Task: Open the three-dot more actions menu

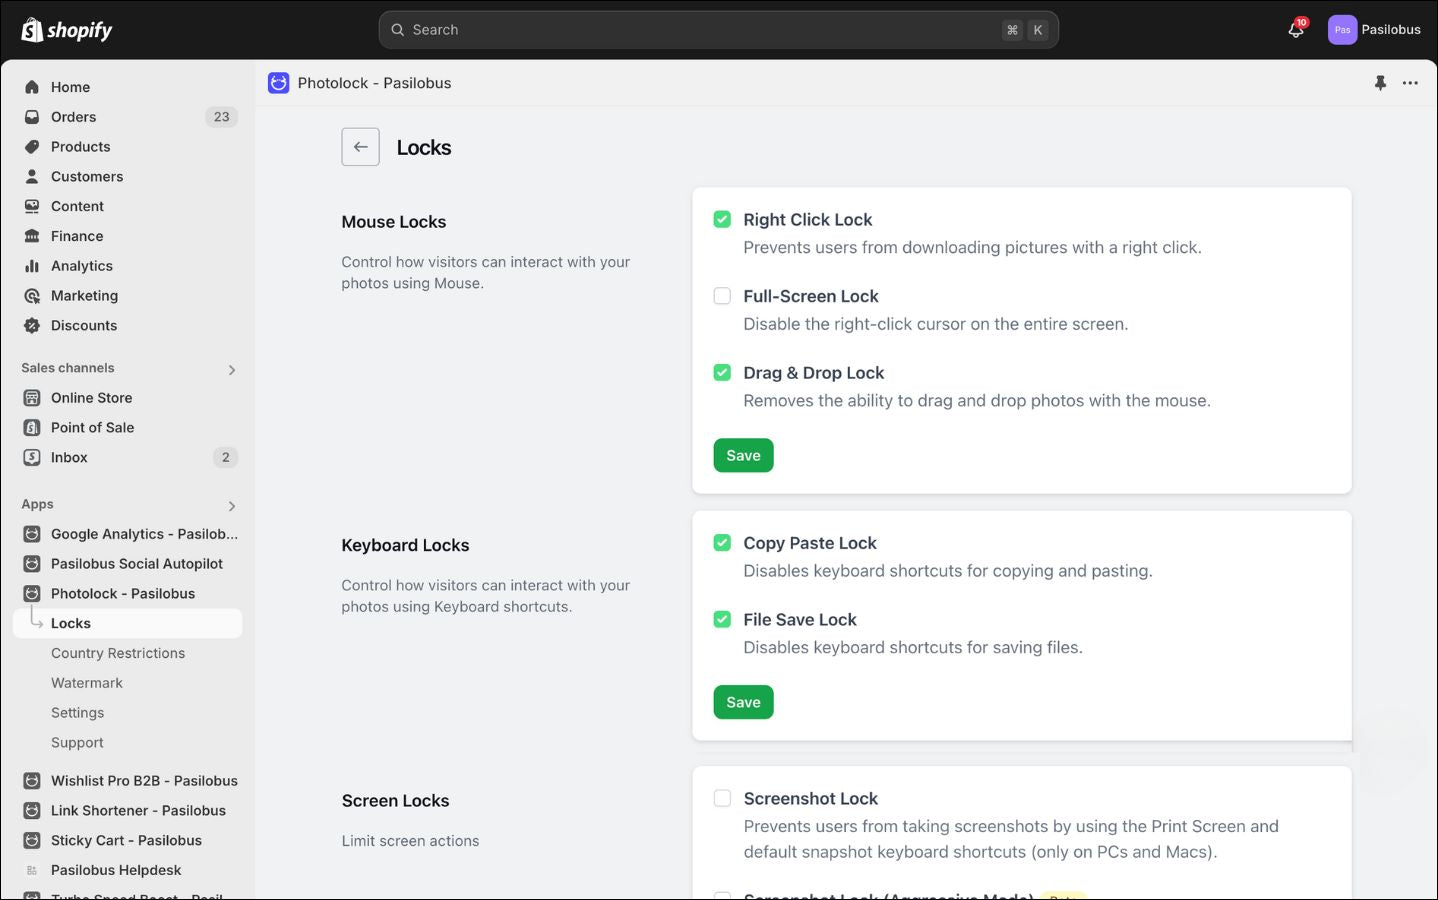Action: point(1410,83)
